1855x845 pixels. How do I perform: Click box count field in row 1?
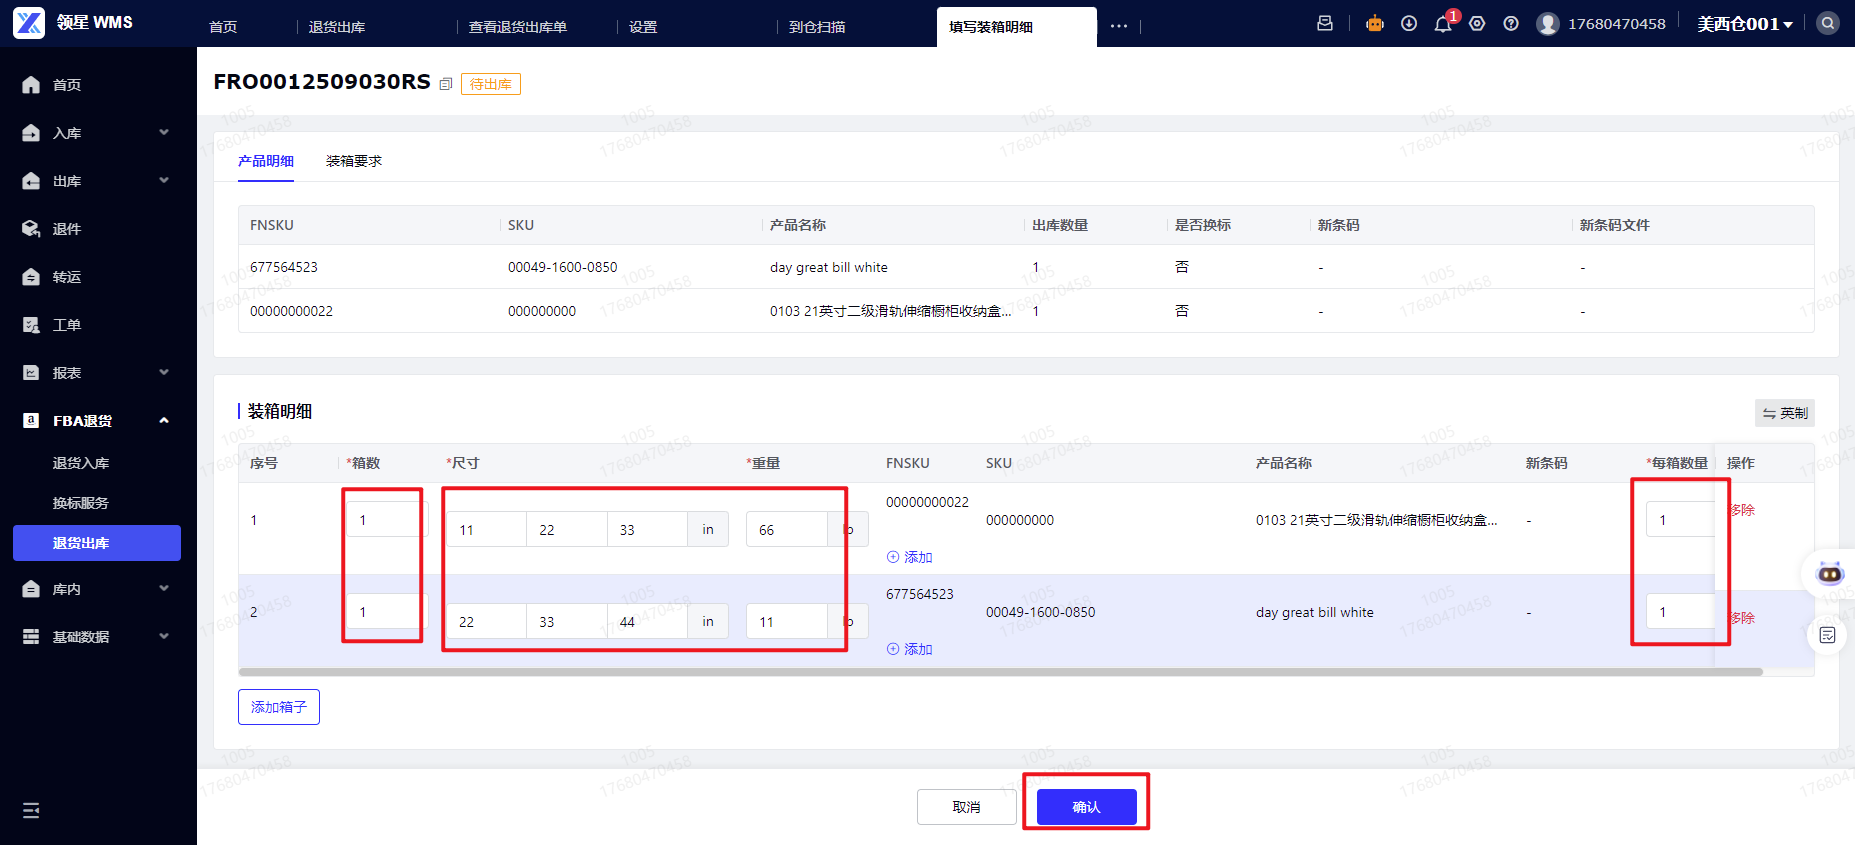387,520
